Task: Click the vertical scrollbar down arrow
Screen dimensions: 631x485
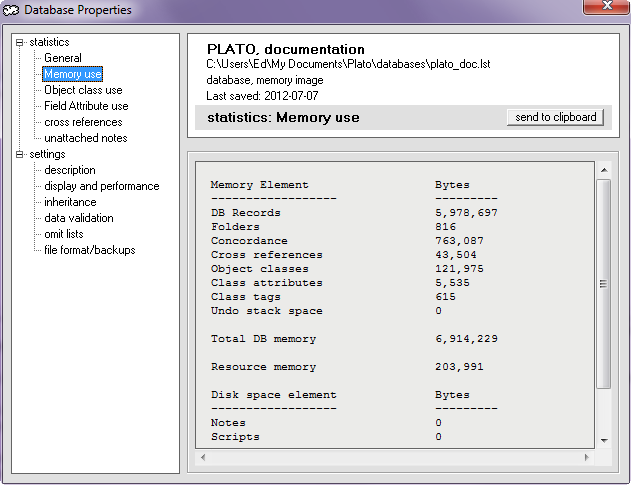Action: pyautogui.click(x=603, y=439)
